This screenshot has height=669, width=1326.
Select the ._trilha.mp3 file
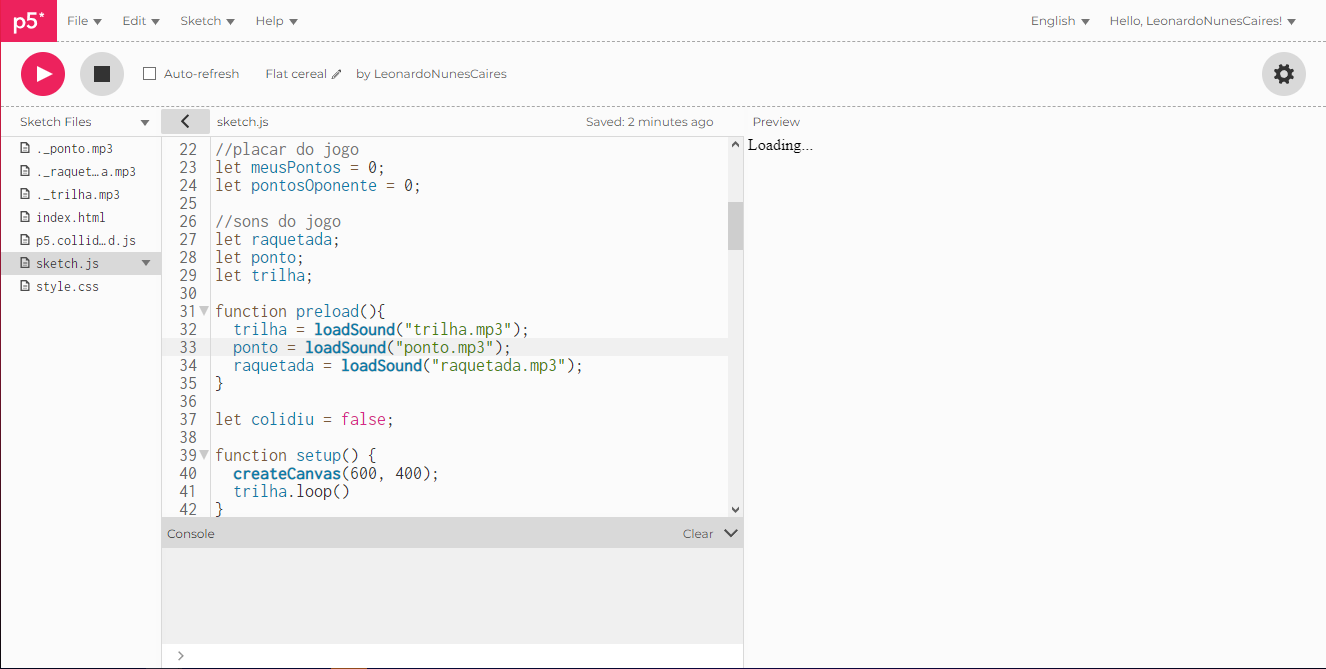click(x=80, y=194)
